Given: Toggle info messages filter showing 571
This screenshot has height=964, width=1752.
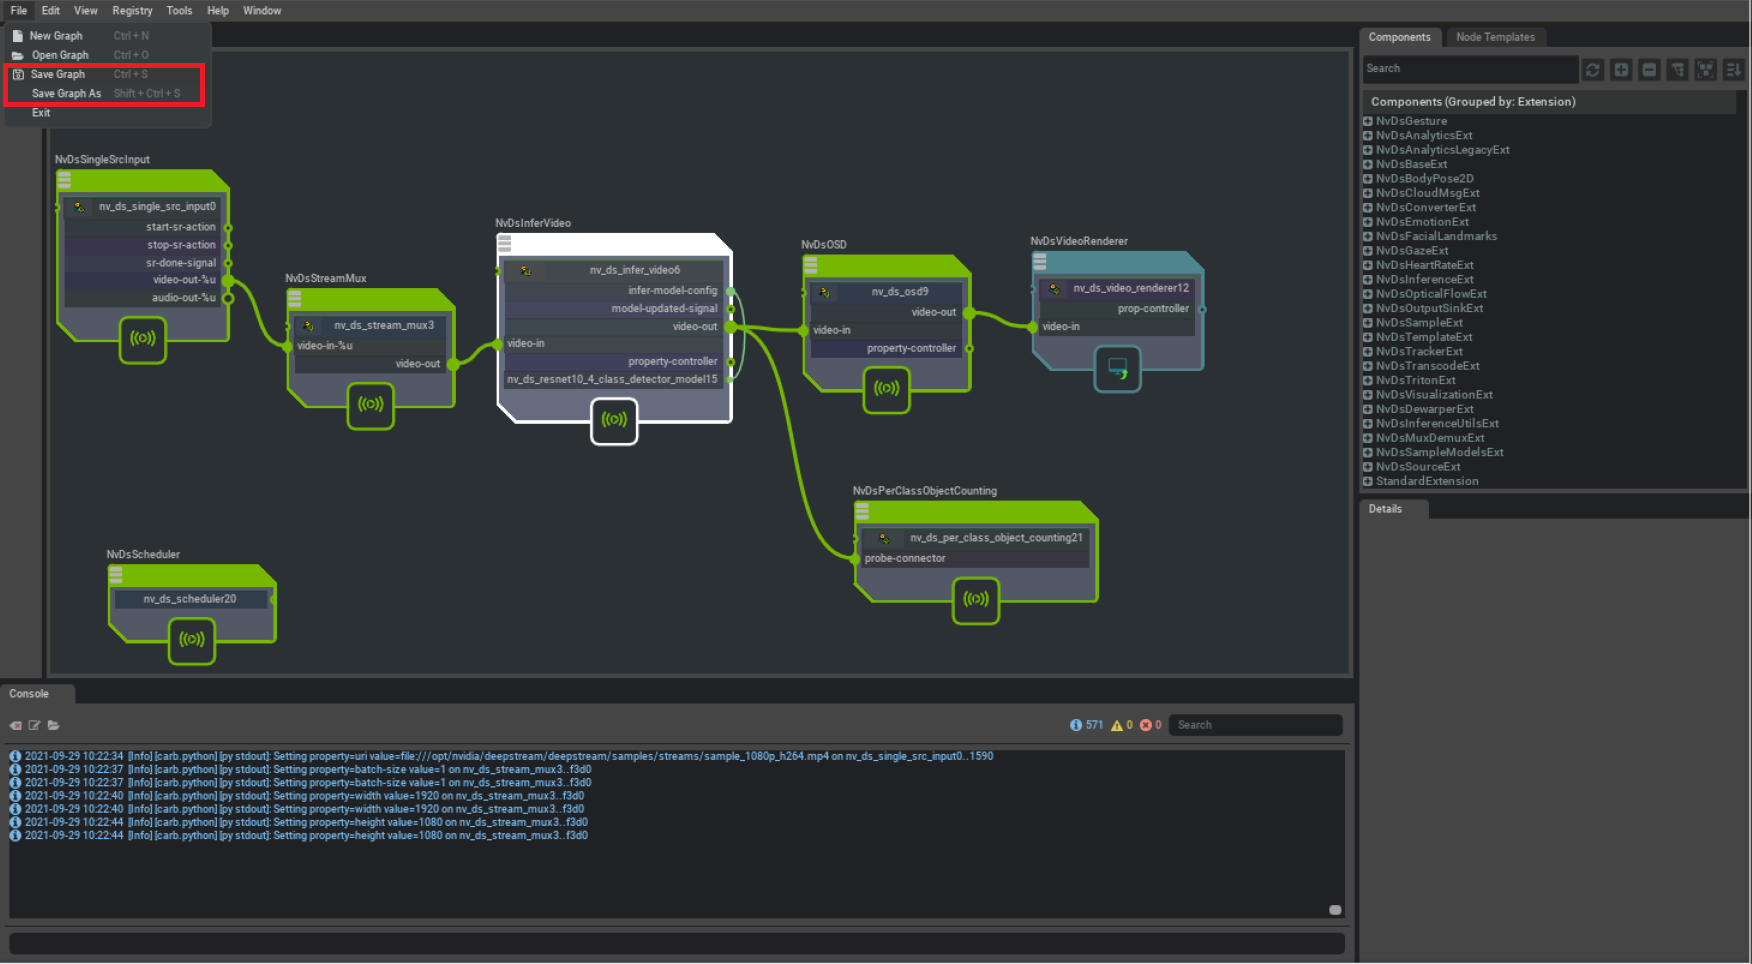Looking at the screenshot, I should pyautogui.click(x=1086, y=725).
